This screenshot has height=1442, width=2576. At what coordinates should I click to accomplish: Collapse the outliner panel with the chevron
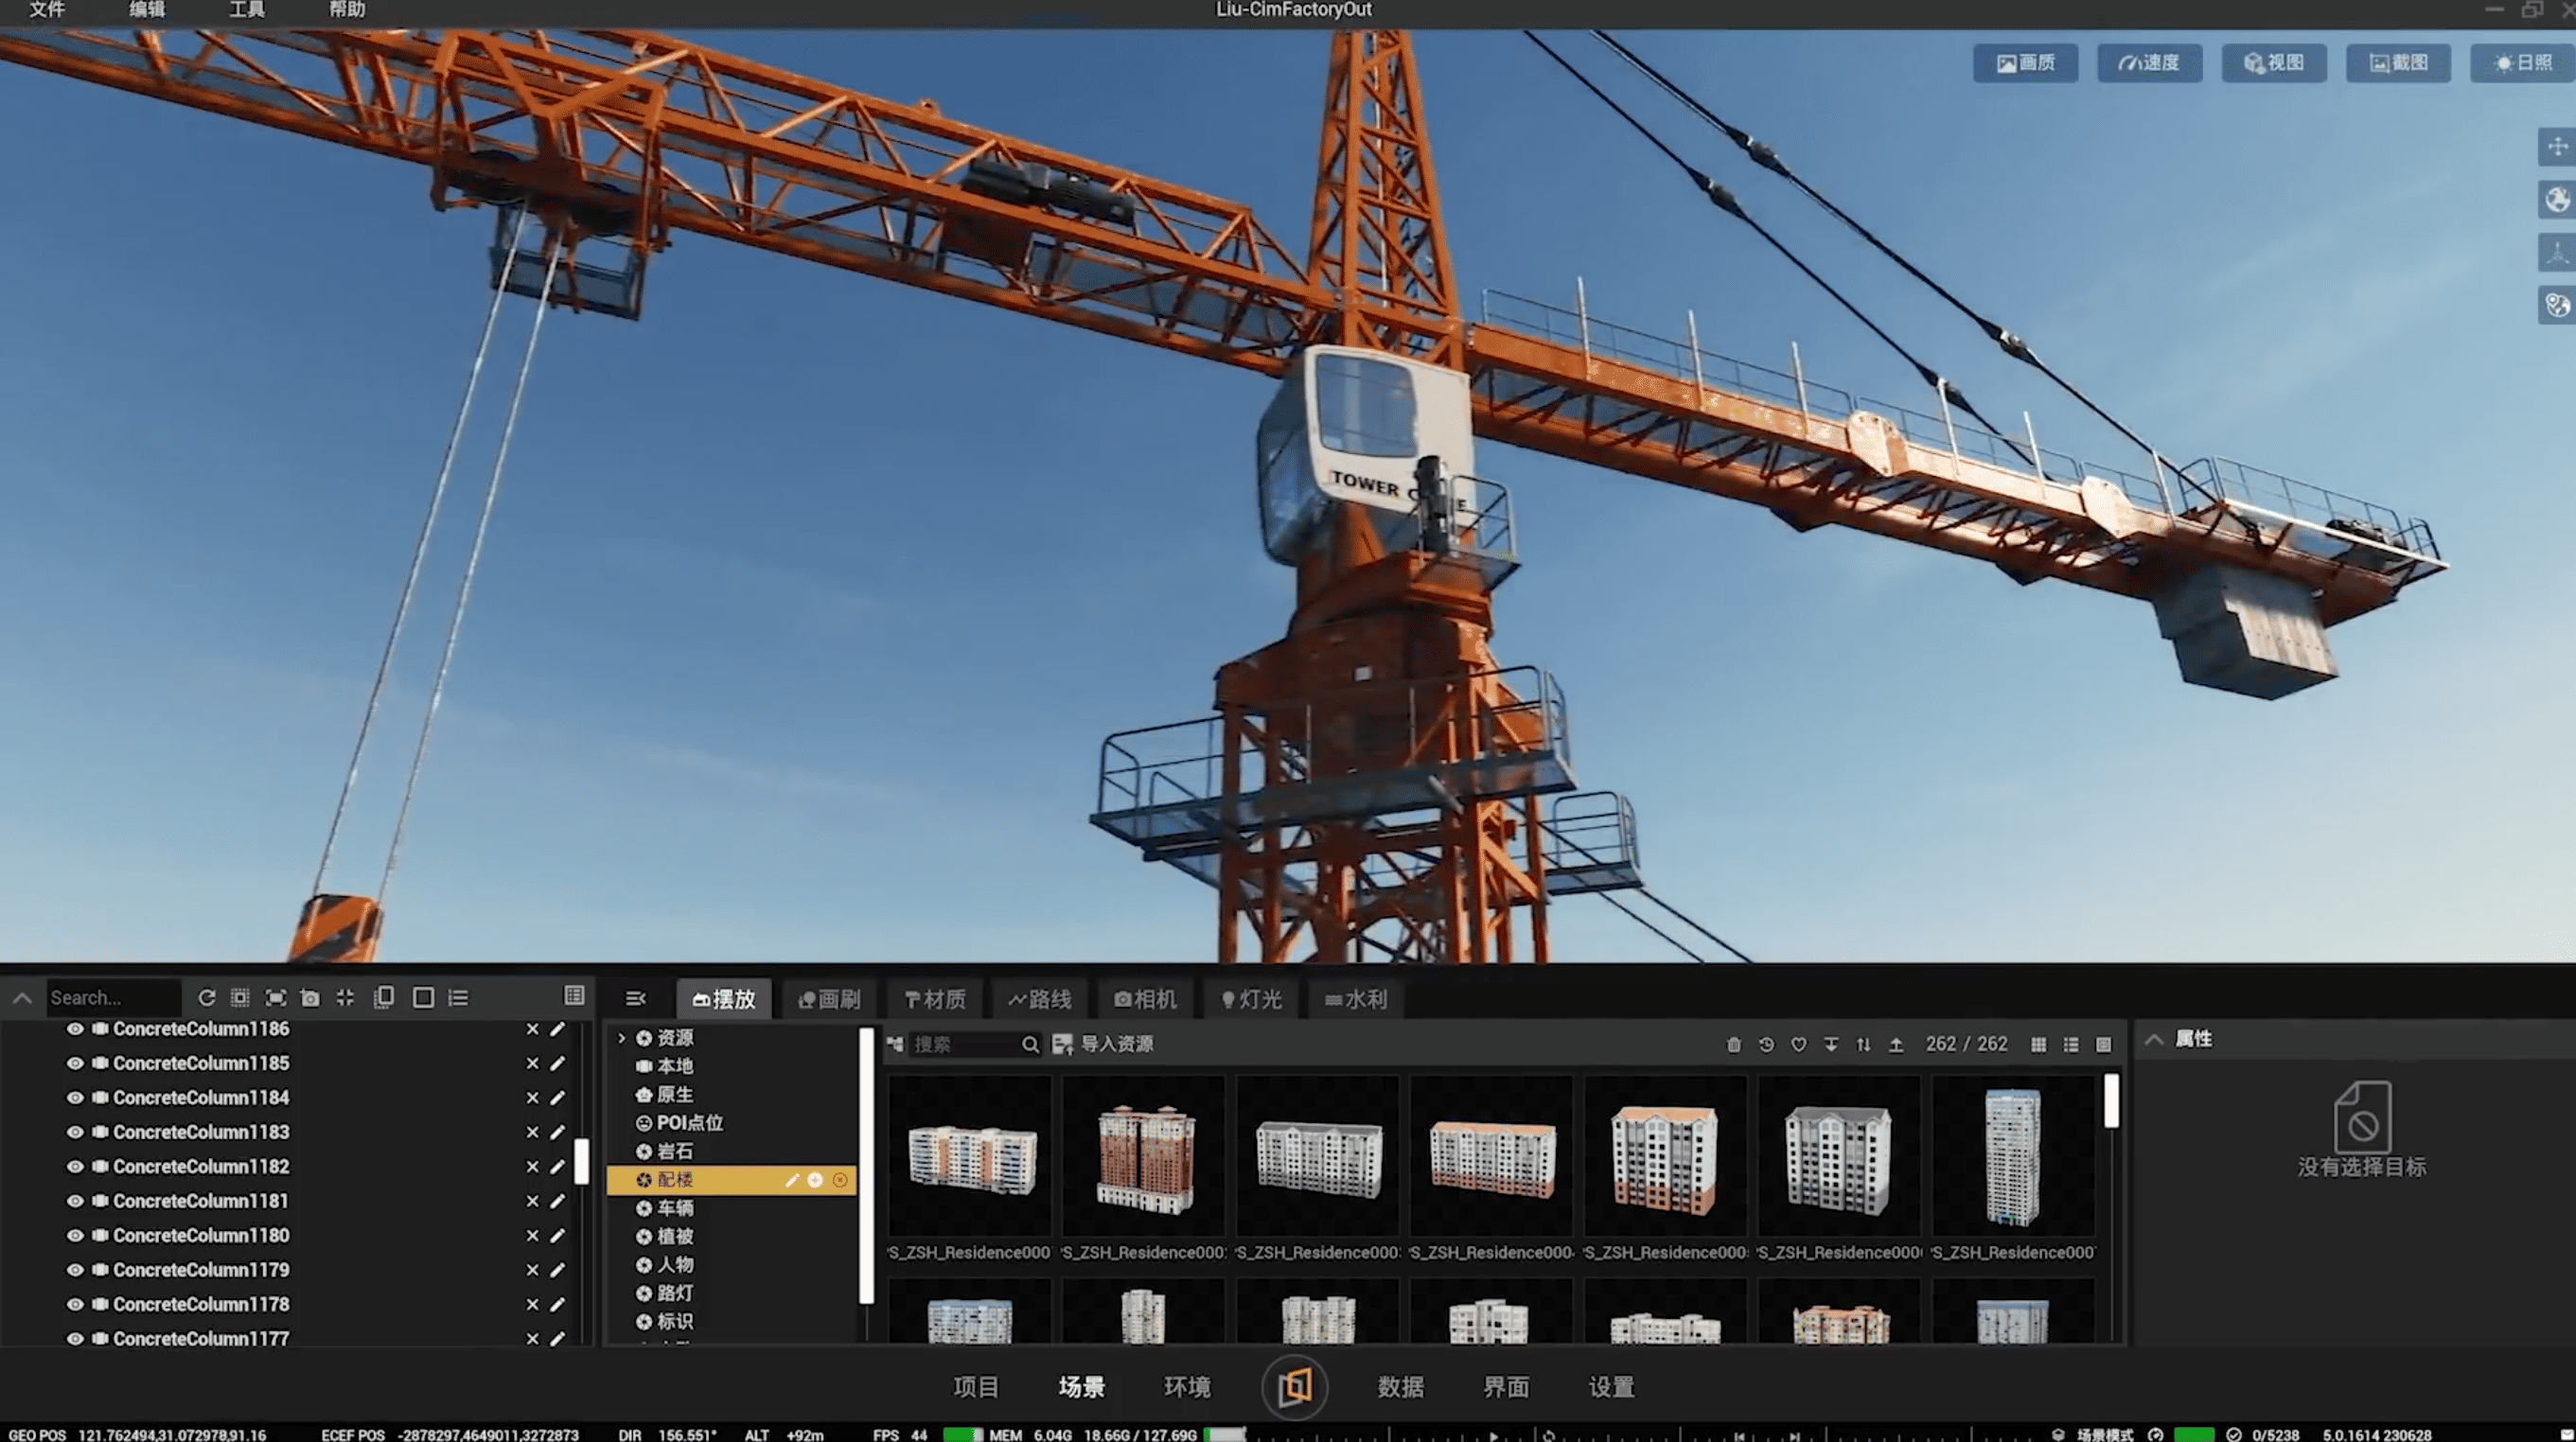click(22, 997)
